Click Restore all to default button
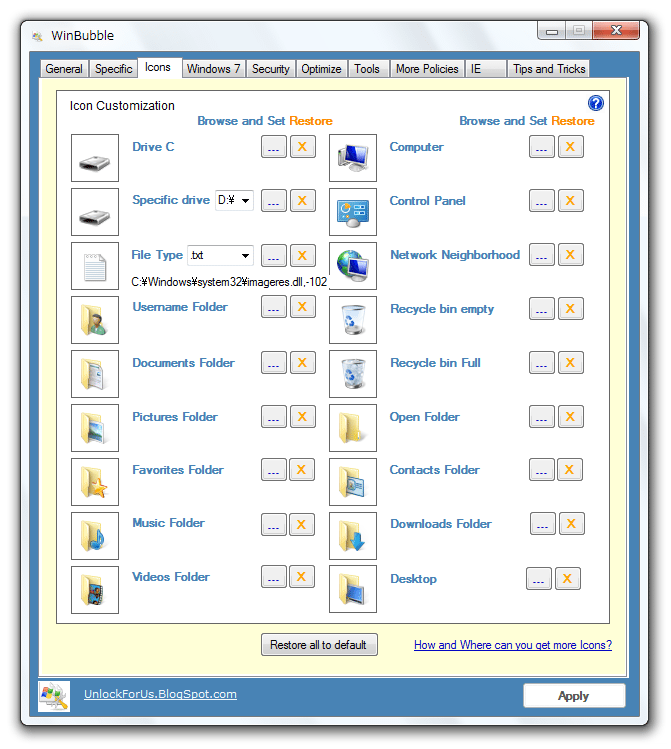671x749 pixels. (319, 645)
